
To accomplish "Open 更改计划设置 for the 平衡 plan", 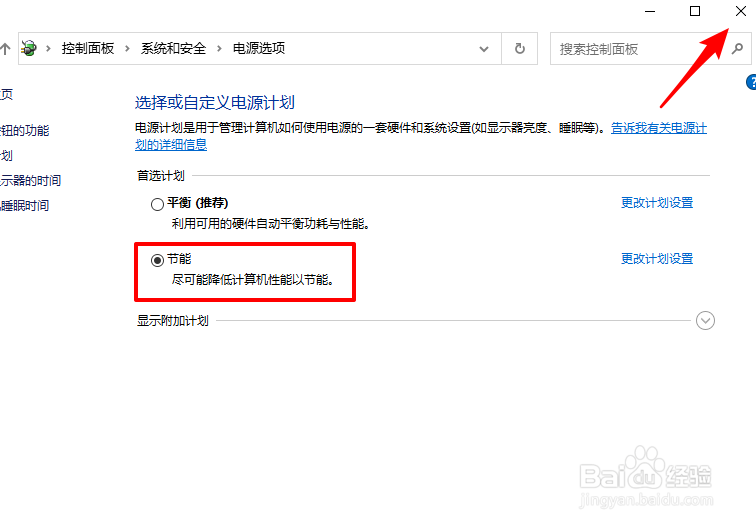I will point(657,203).
